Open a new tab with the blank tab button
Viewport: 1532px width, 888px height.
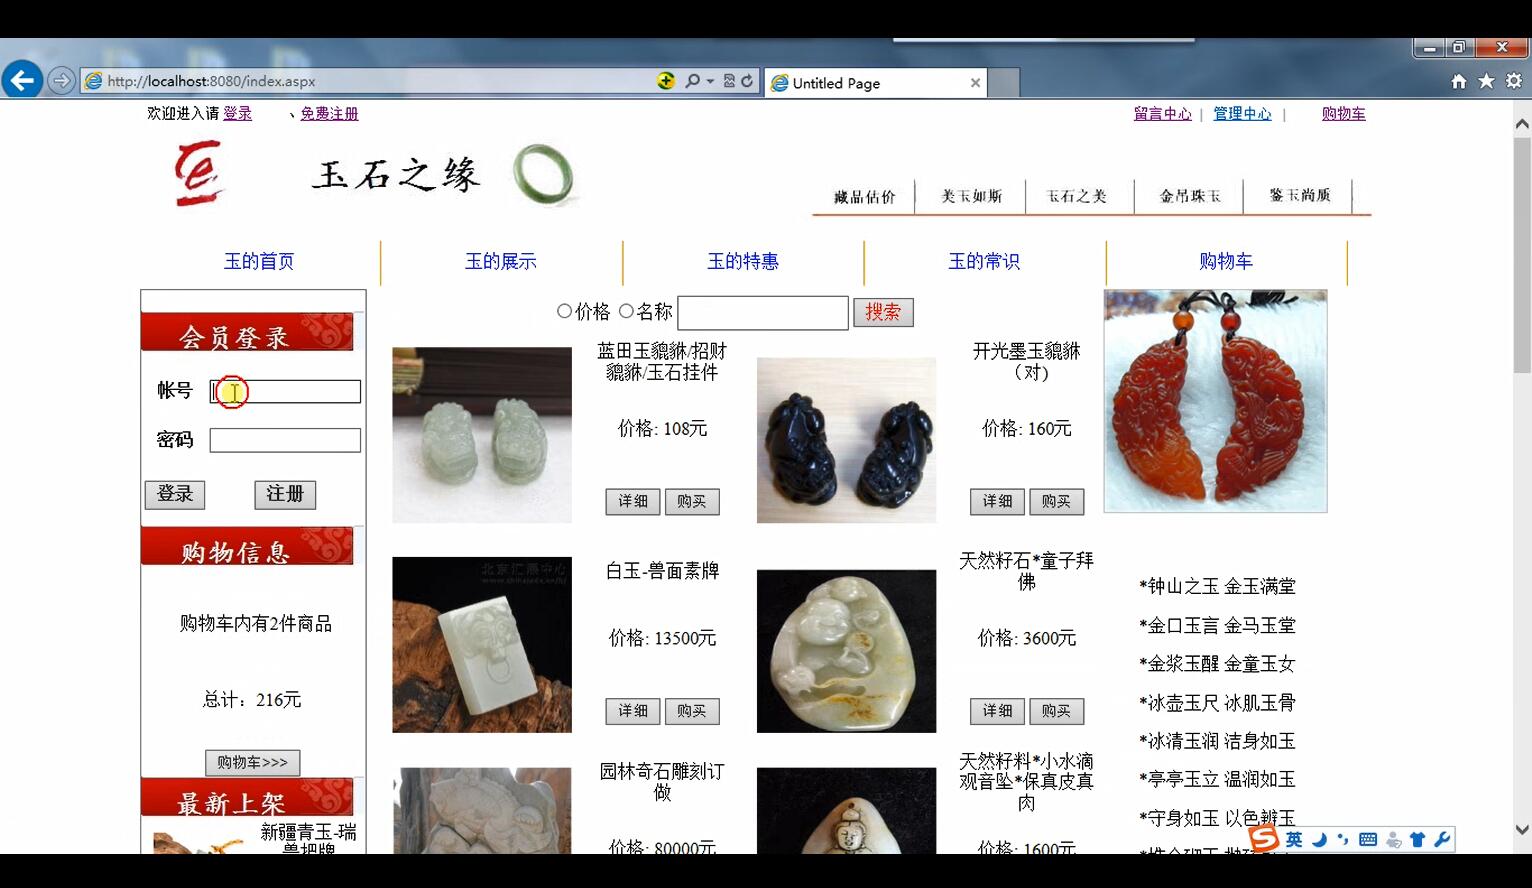pos(1004,83)
